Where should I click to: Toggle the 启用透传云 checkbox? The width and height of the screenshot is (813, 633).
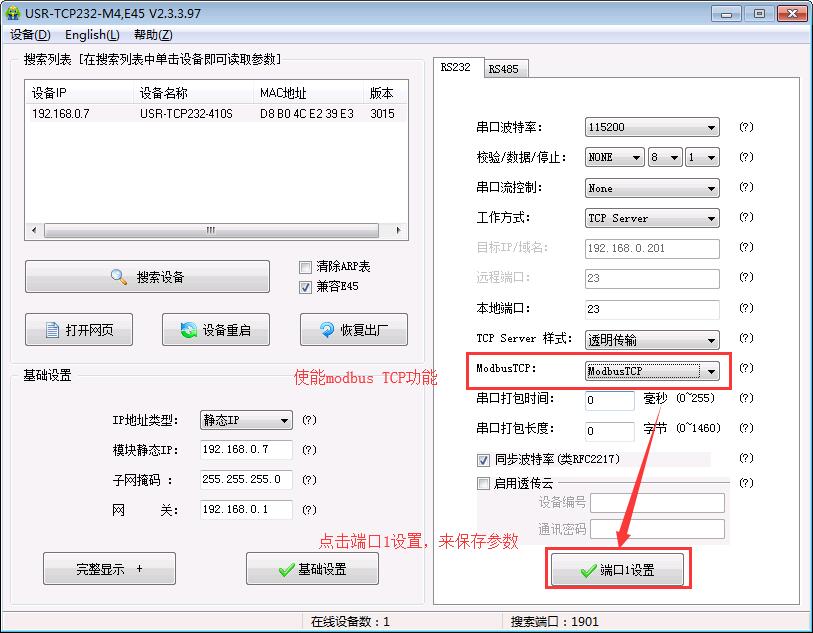click(x=484, y=484)
